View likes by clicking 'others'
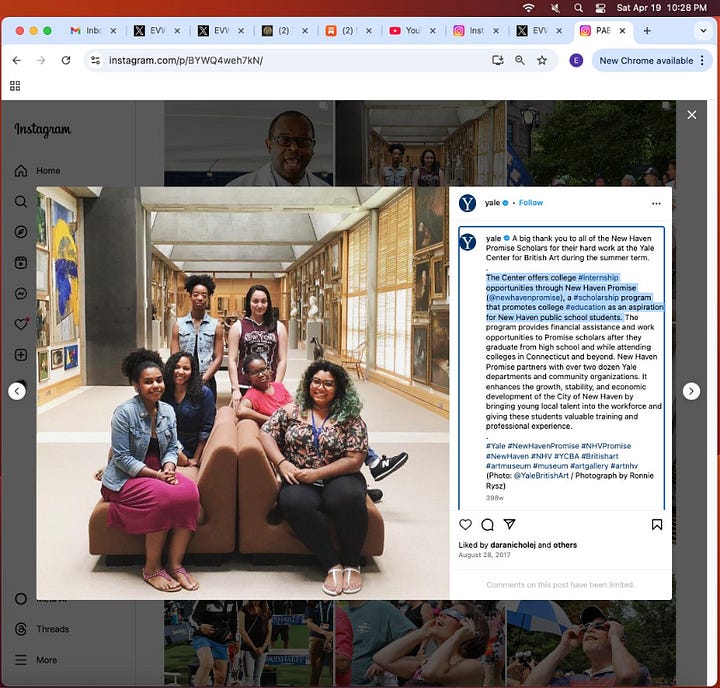This screenshot has height=688, width=720. point(565,545)
